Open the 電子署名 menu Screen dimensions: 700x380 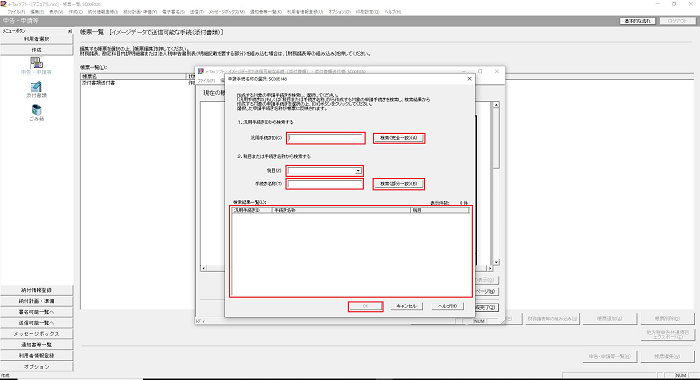tap(173, 12)
